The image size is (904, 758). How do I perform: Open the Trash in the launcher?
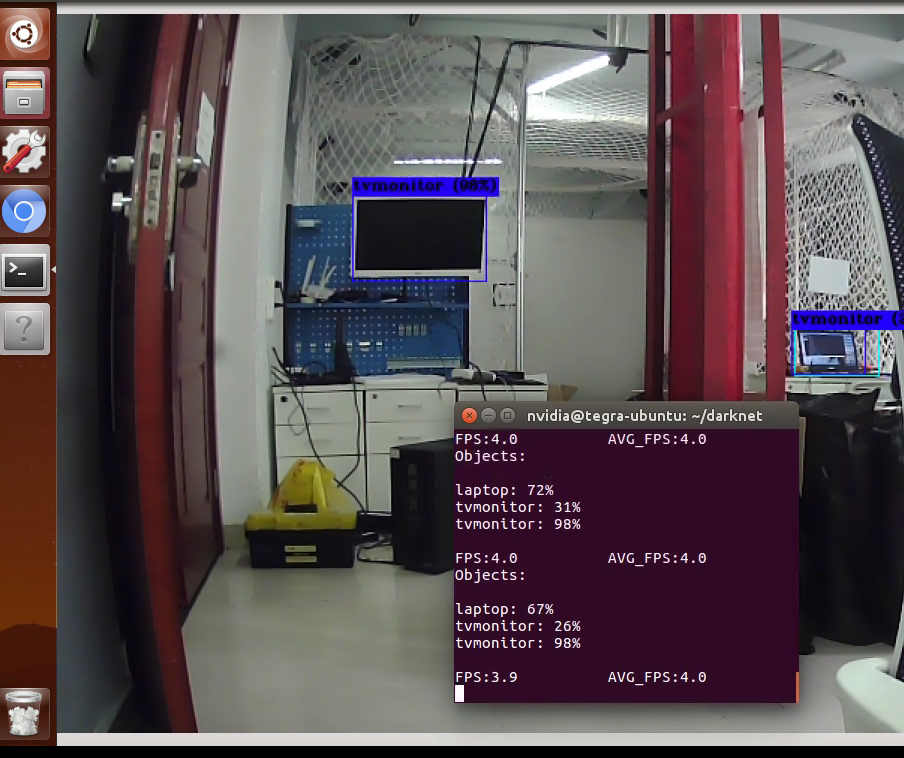point(24,714)
